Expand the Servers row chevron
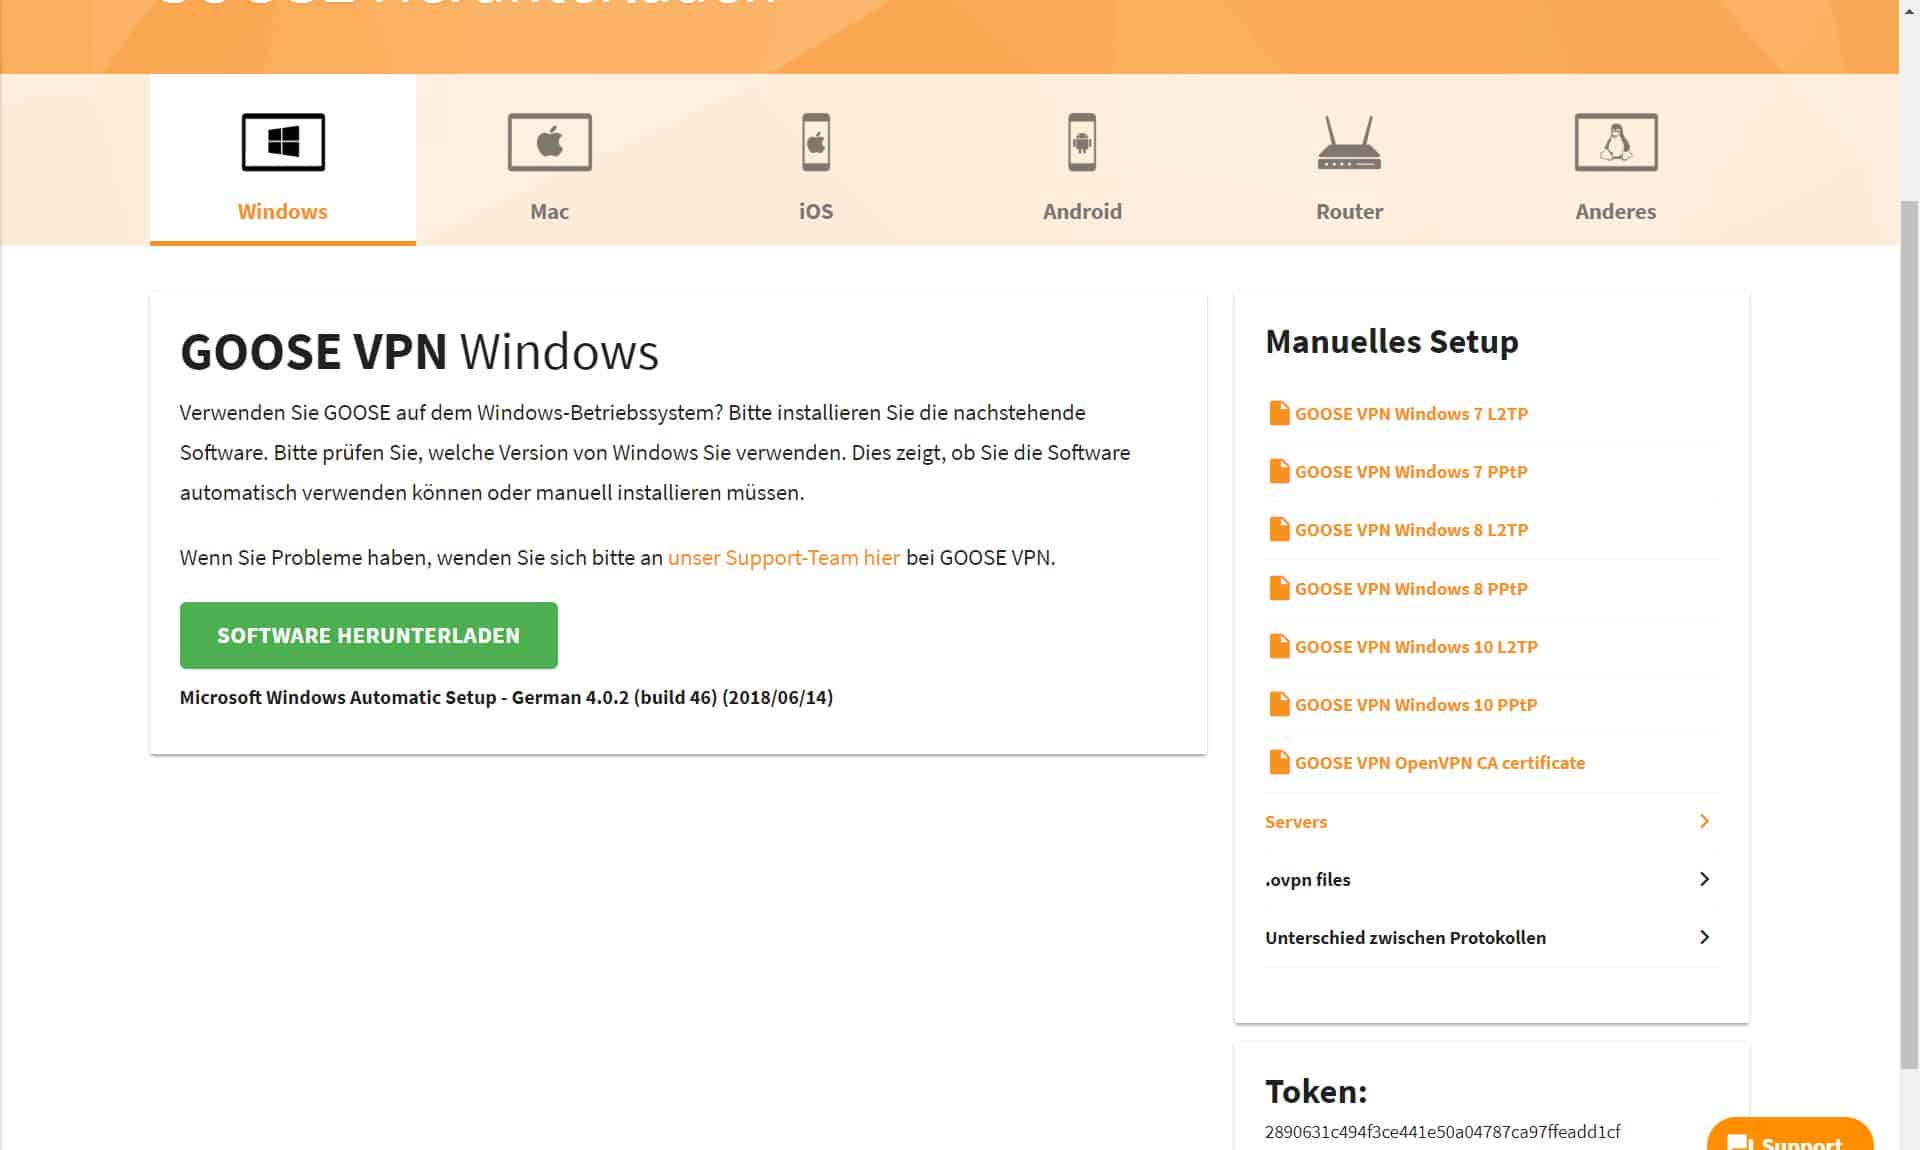1920x1150 pixels. pyautogui.click(x=1704, y=821)
